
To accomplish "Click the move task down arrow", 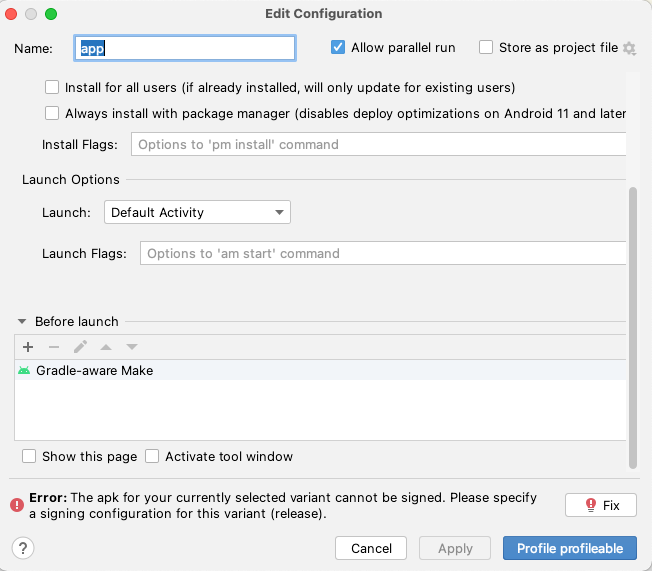I will click(x=131, y=347).
